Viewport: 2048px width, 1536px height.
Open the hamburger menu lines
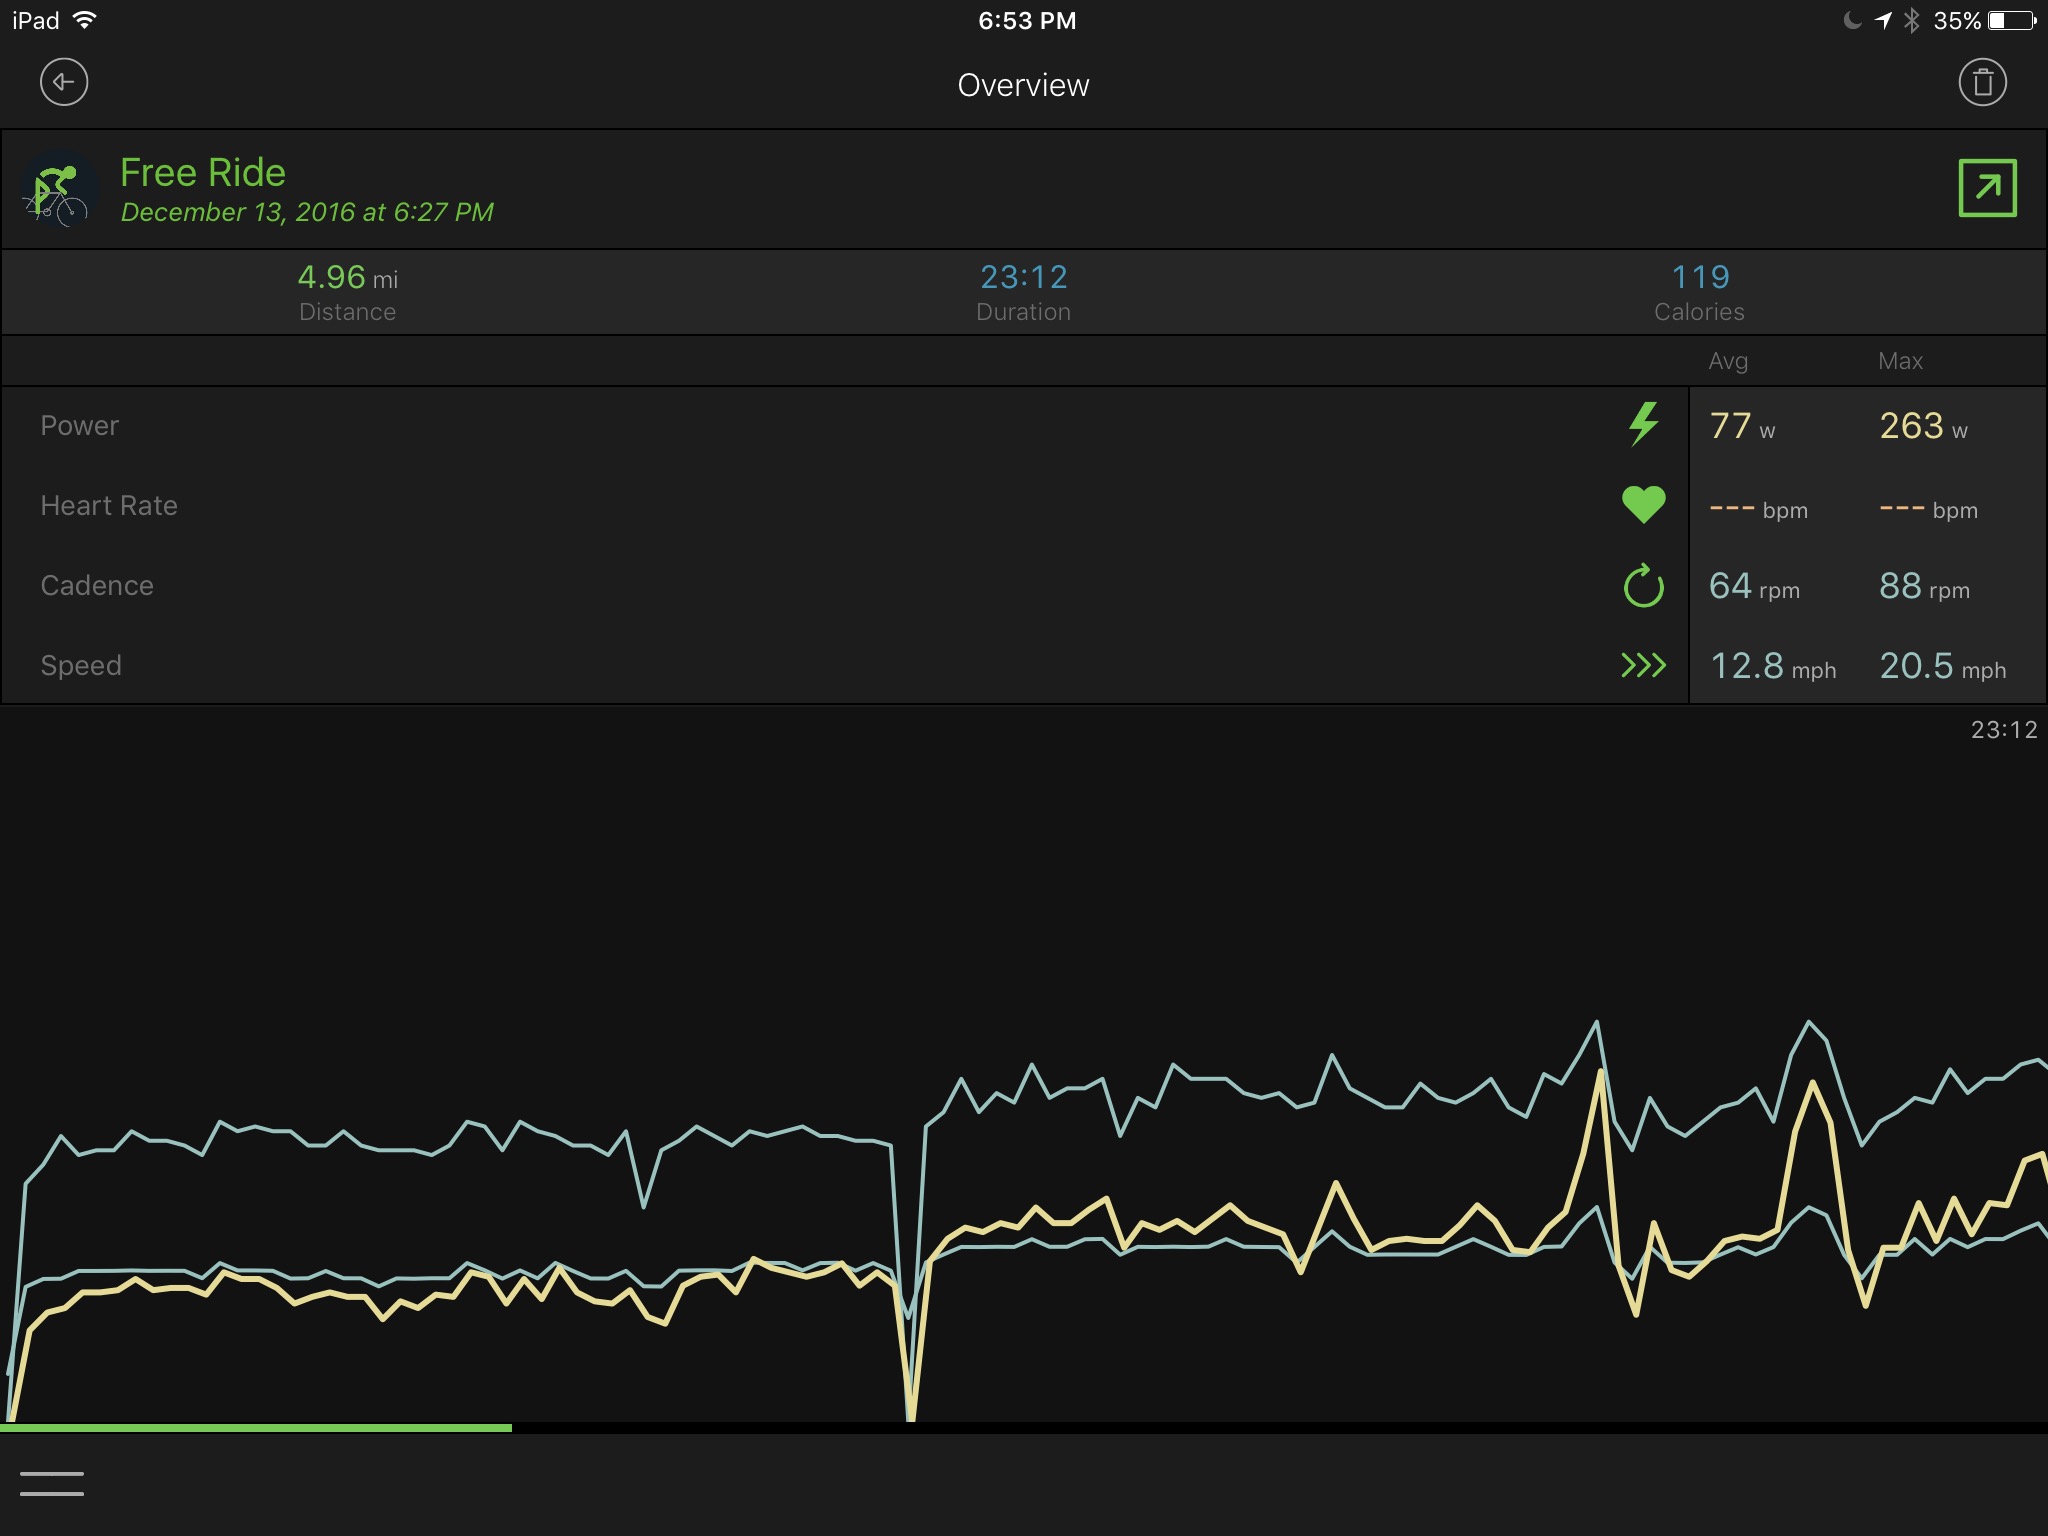pyautogui.click(x=52, y=1484)
